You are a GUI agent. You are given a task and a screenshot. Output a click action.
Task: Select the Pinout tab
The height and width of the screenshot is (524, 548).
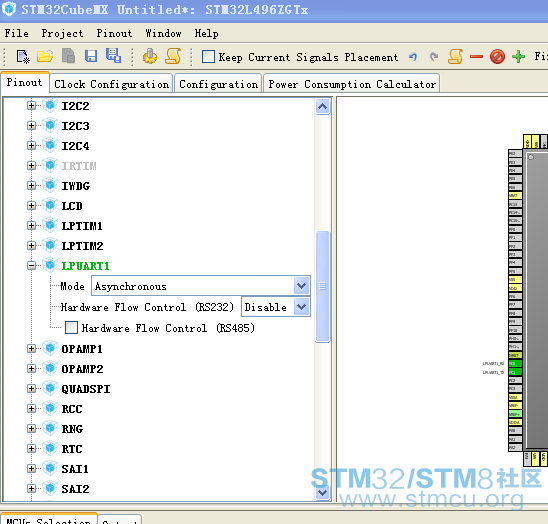click(x=24, y=82)
